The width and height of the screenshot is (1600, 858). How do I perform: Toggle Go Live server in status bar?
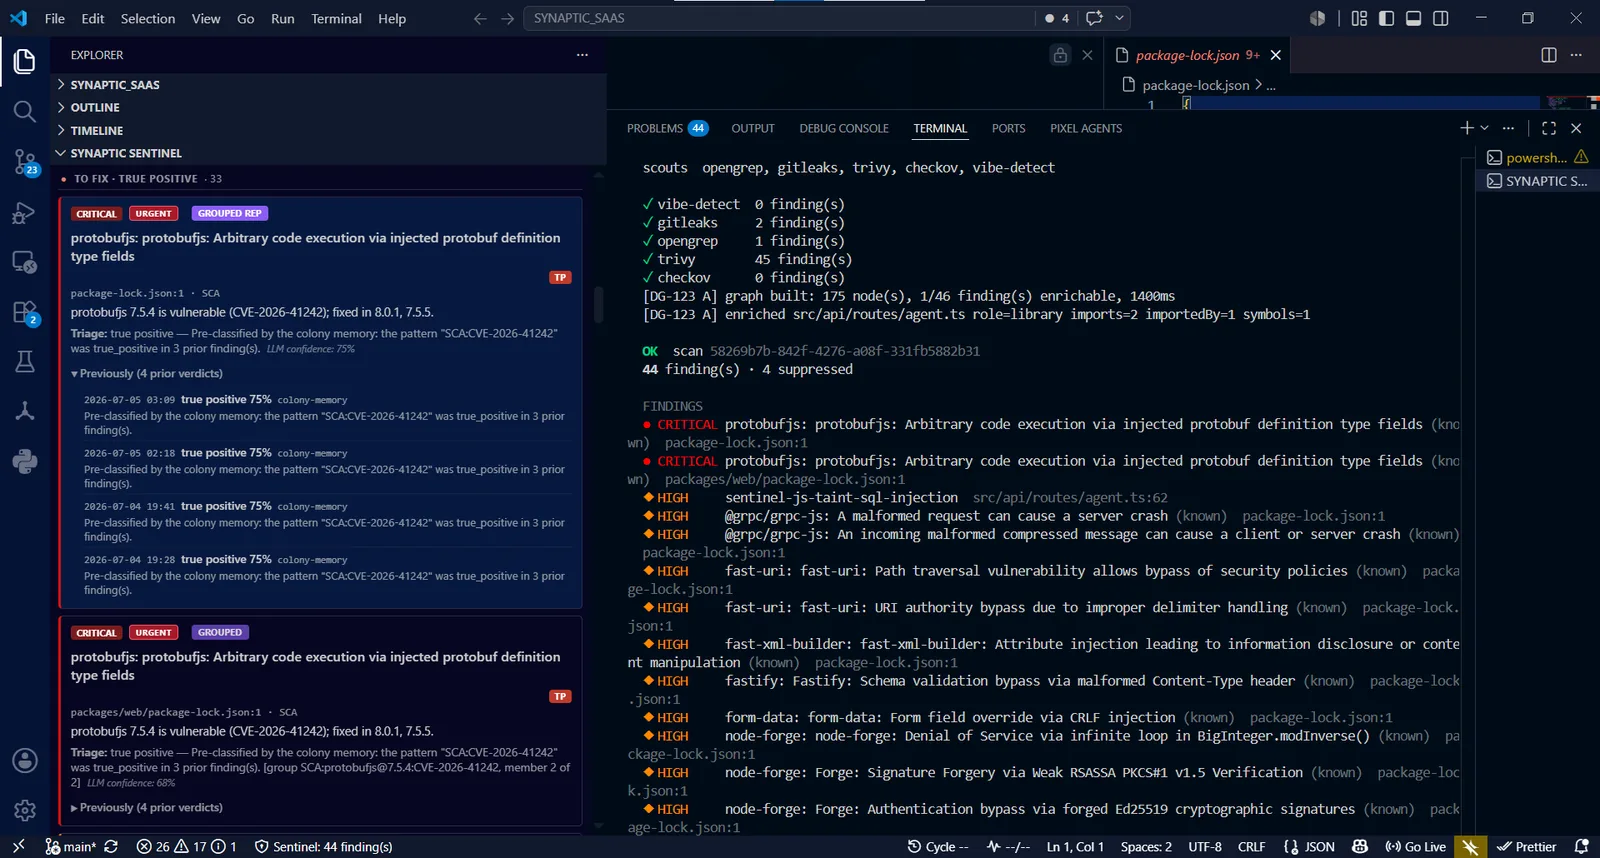(1415, 846)
